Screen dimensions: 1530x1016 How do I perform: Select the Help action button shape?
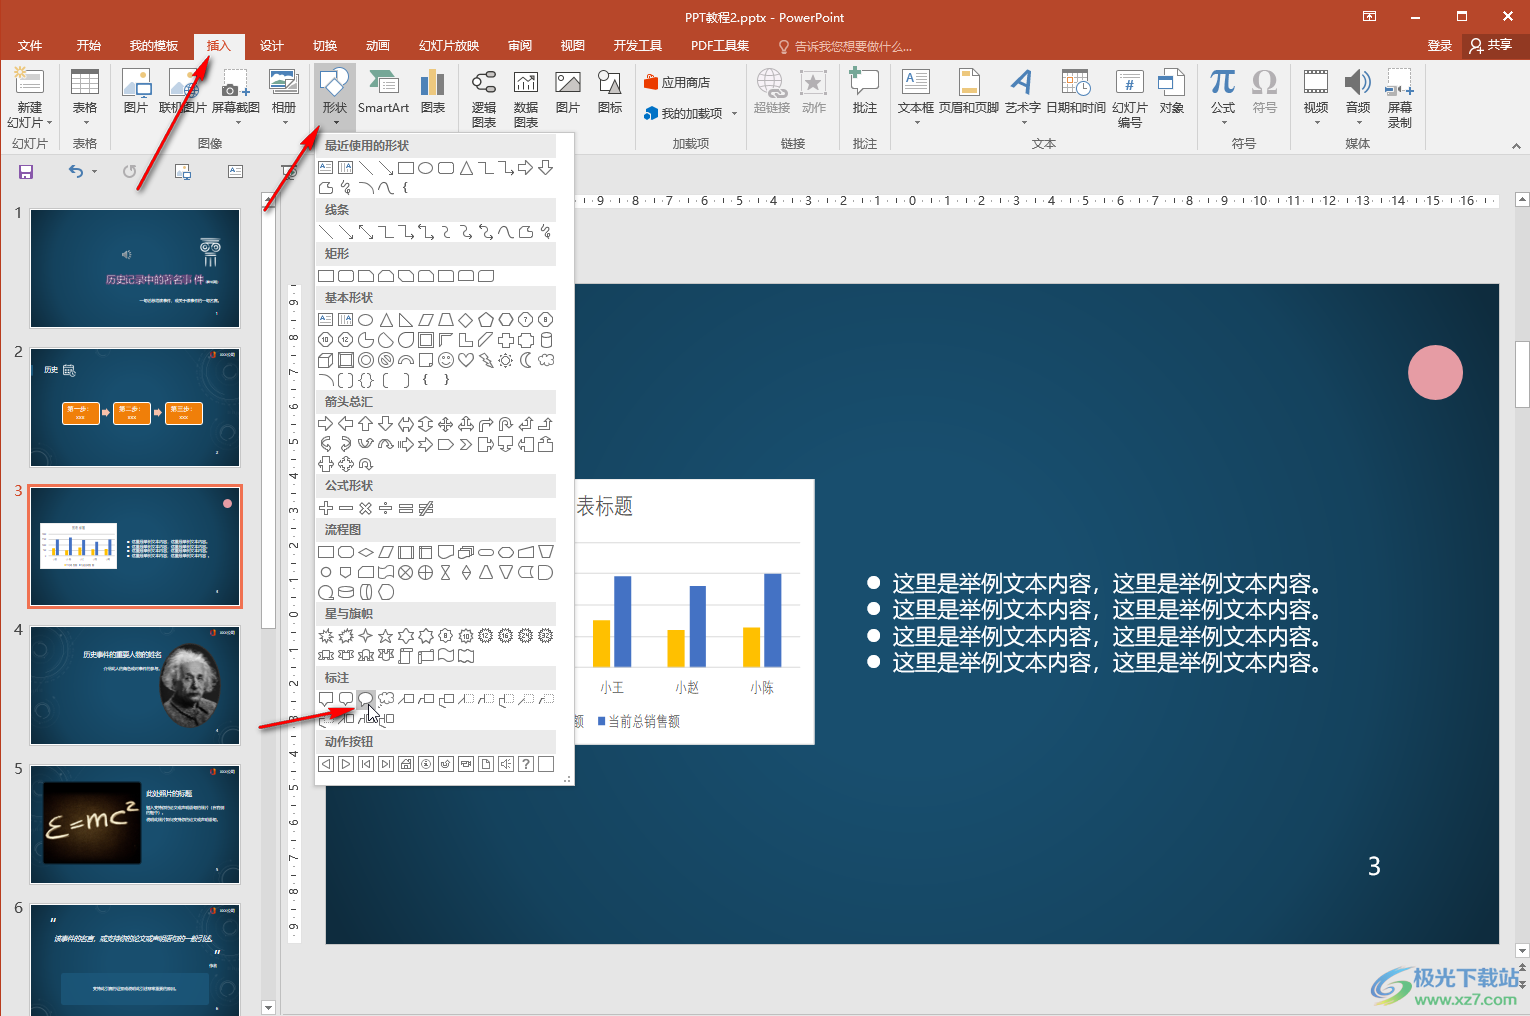526,764
